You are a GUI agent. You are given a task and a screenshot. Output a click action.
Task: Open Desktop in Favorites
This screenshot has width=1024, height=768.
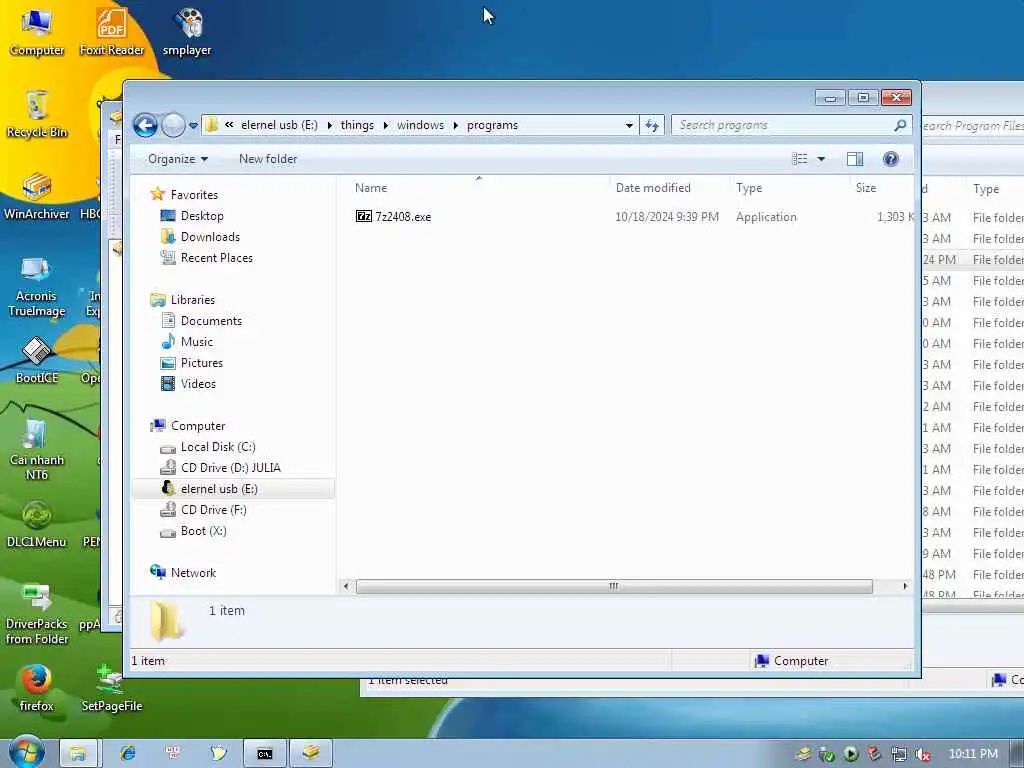click(x=202, y=216)
